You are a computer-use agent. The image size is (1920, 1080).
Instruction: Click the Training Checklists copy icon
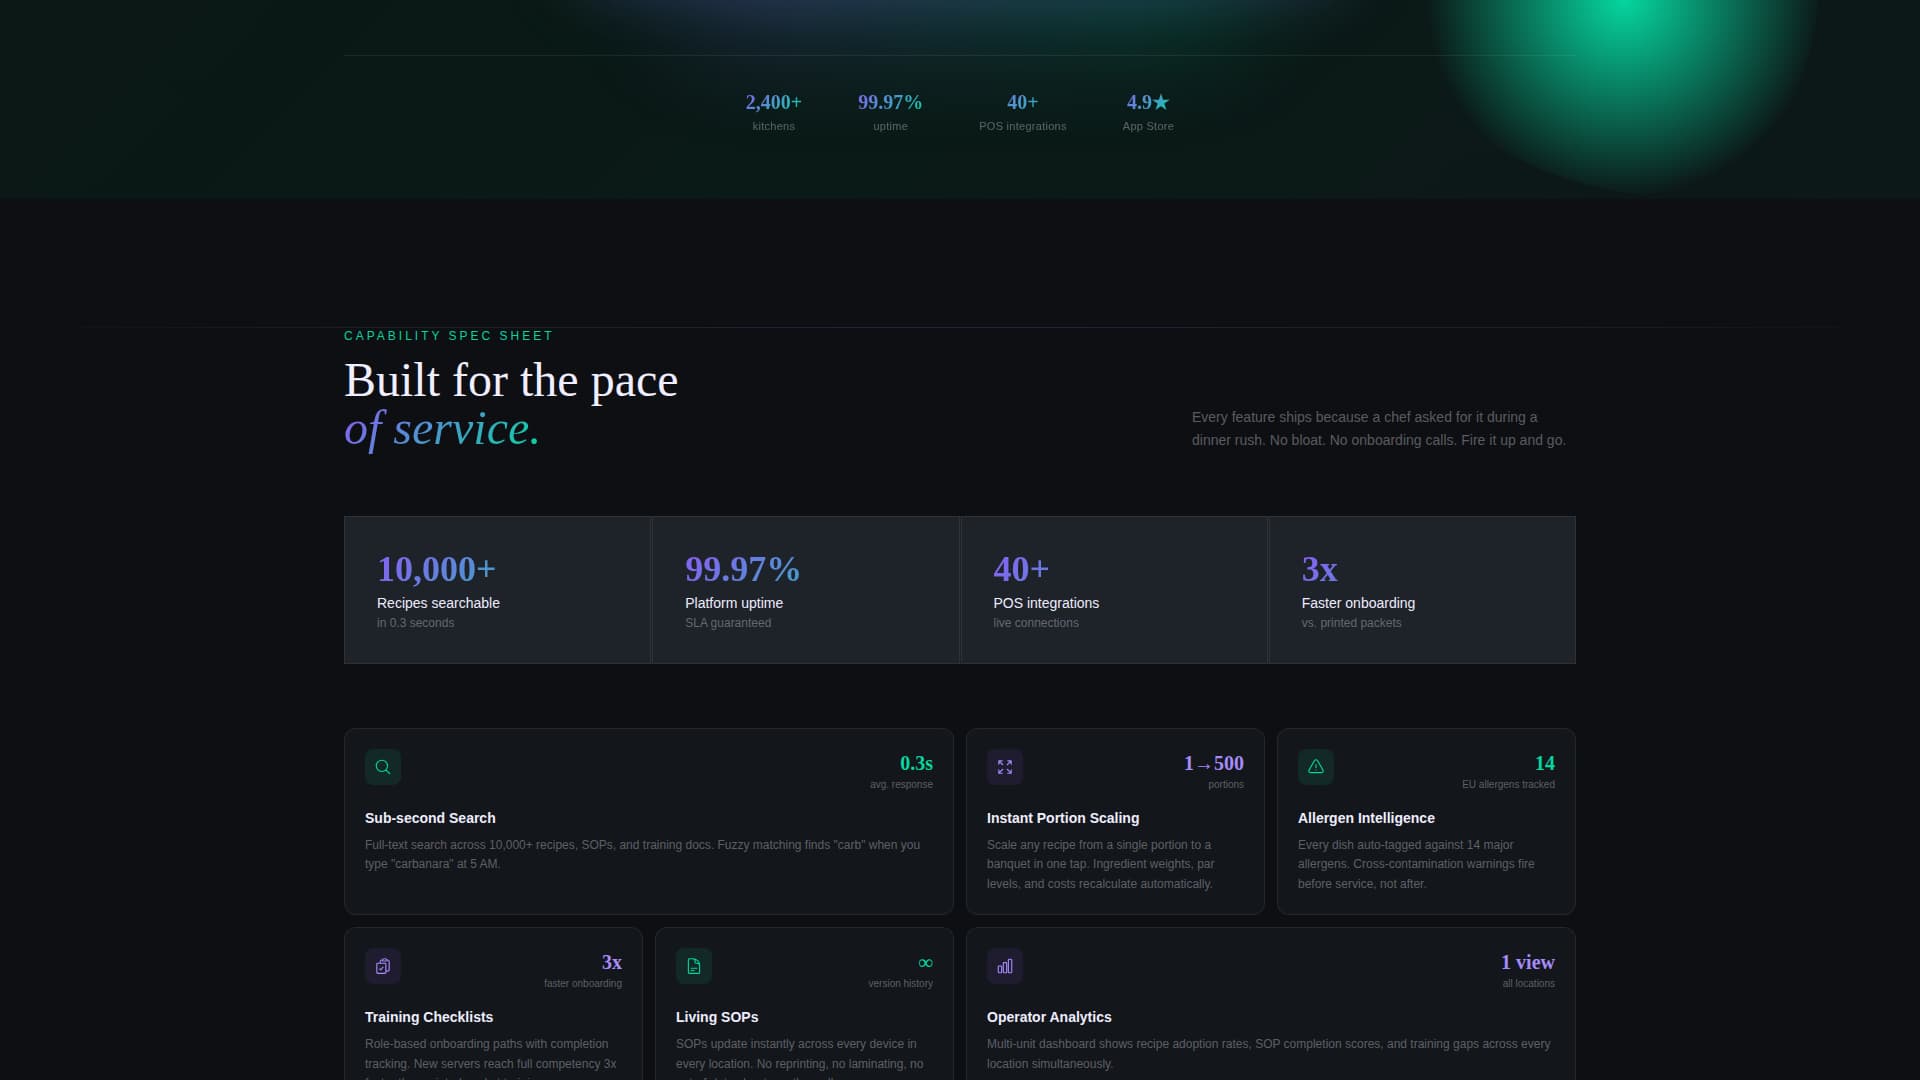383,966
